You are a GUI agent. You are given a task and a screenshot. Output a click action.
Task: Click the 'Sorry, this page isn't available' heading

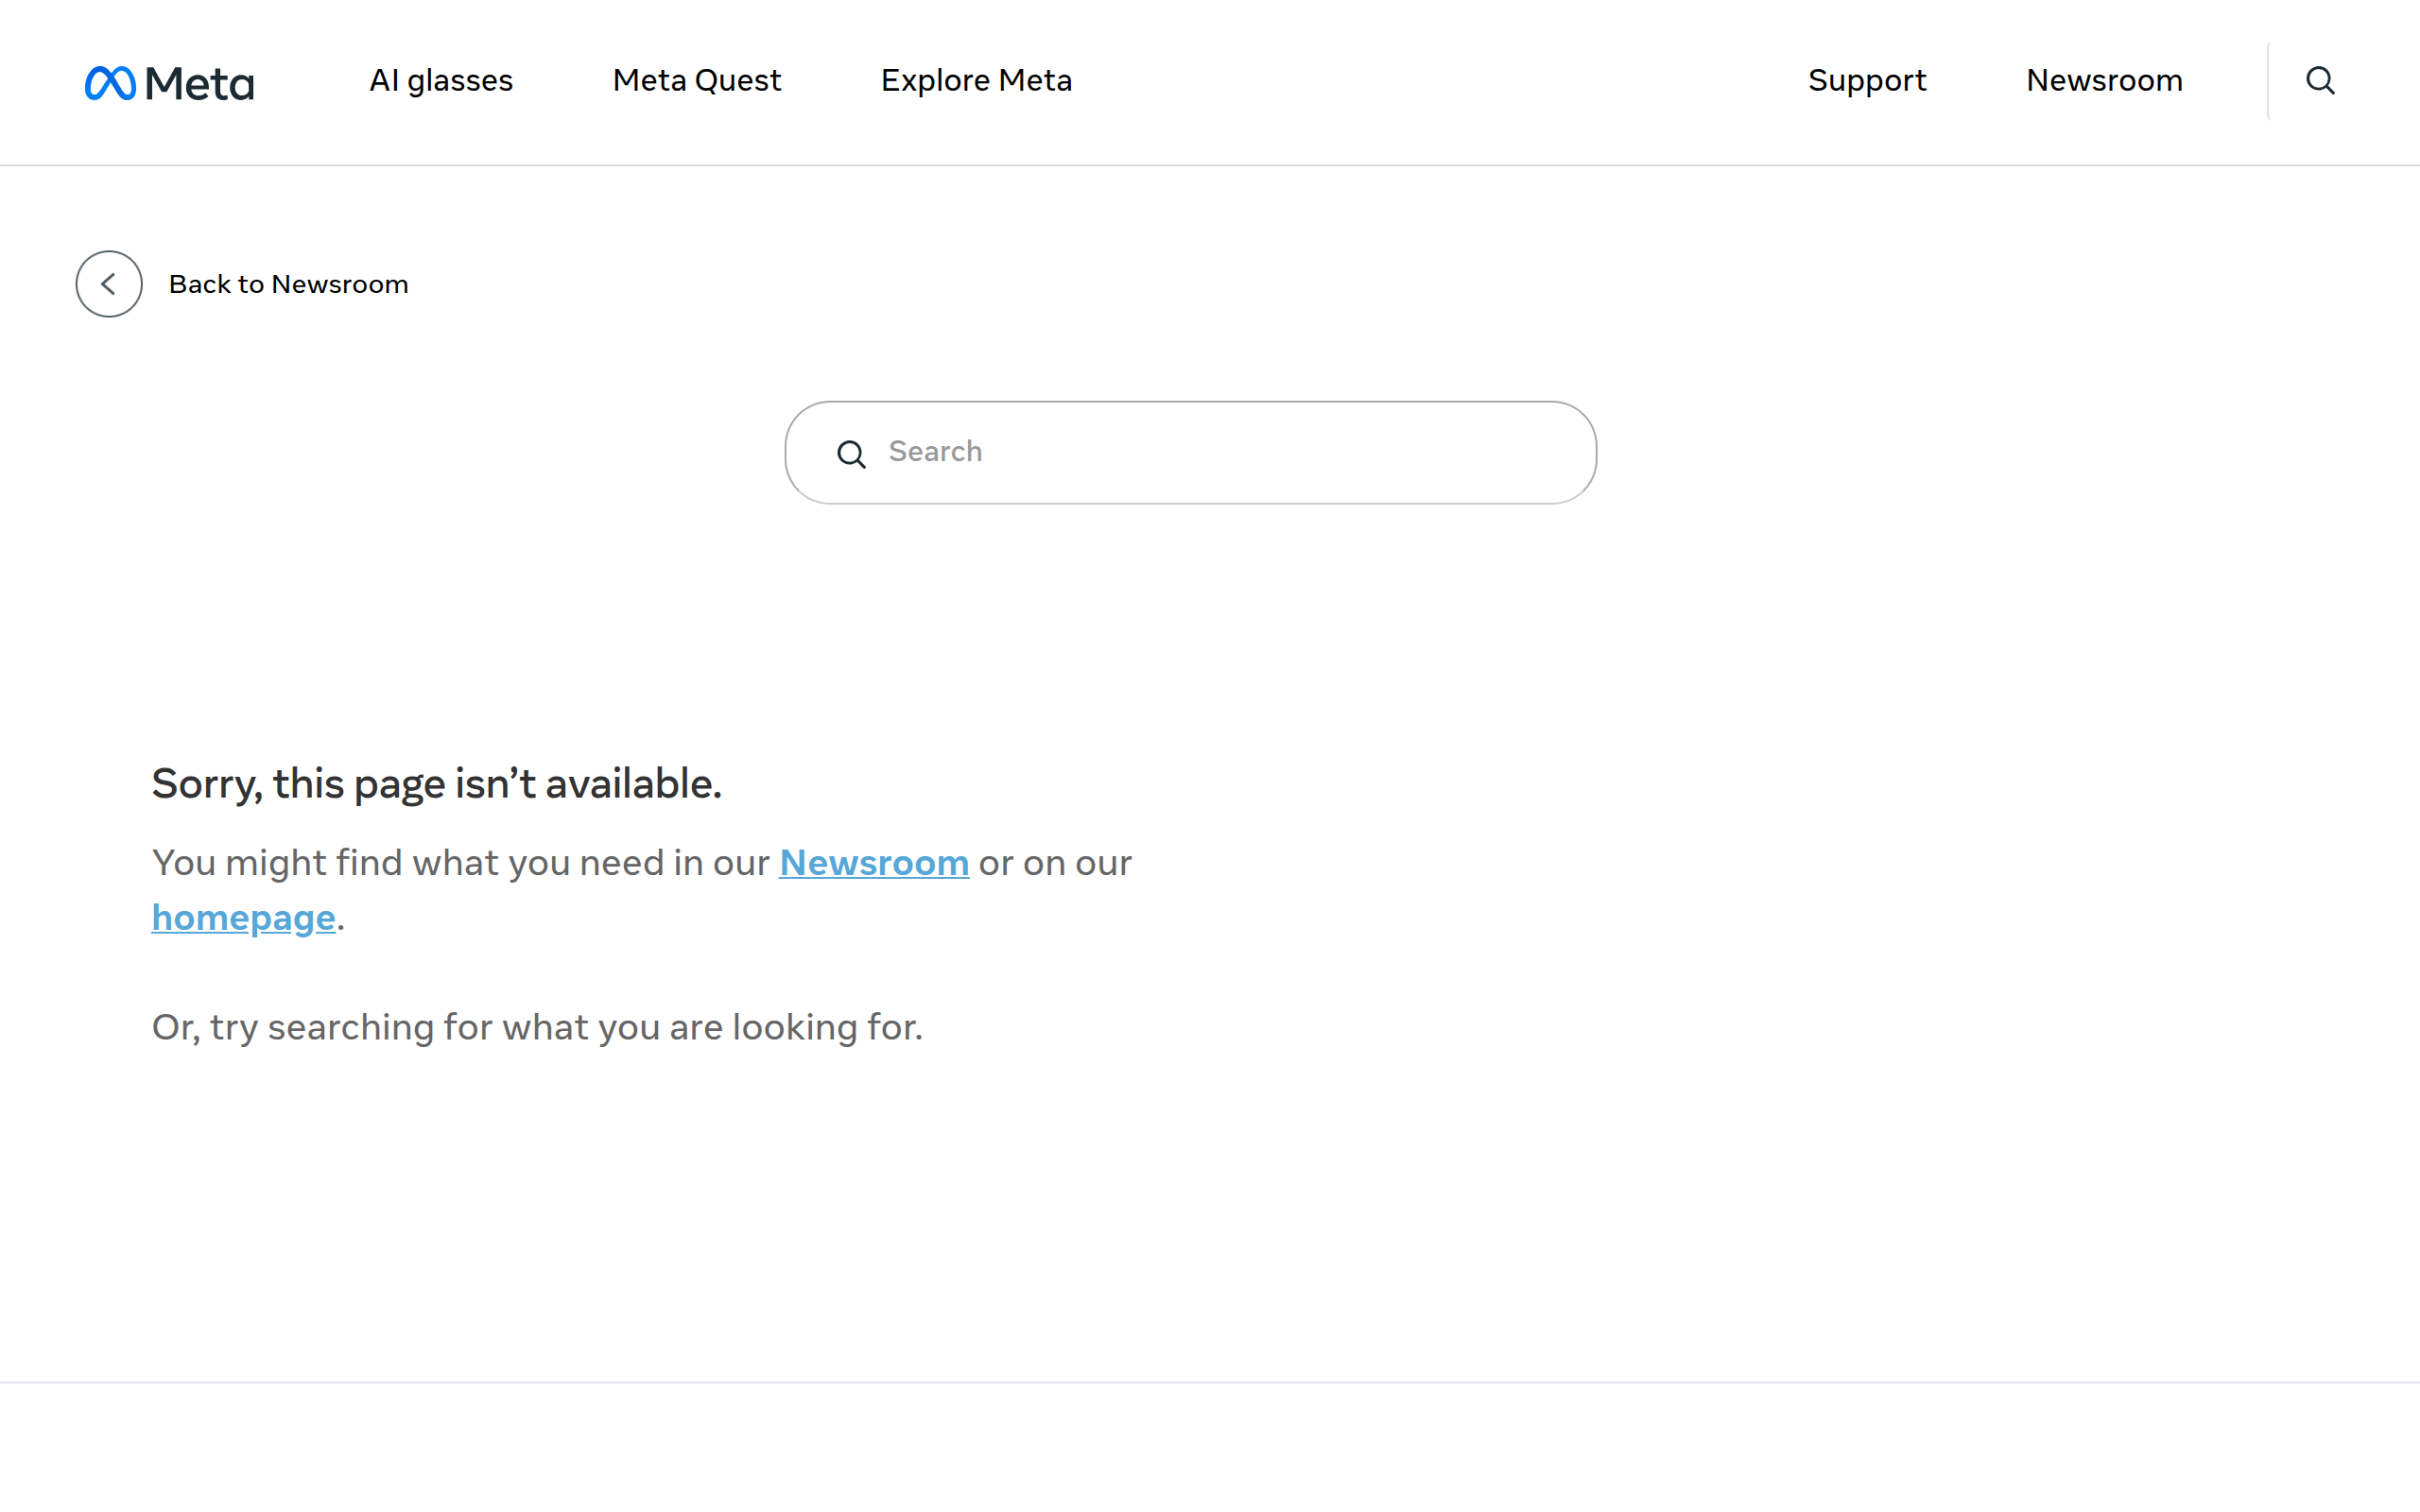[x=436, y=783]
